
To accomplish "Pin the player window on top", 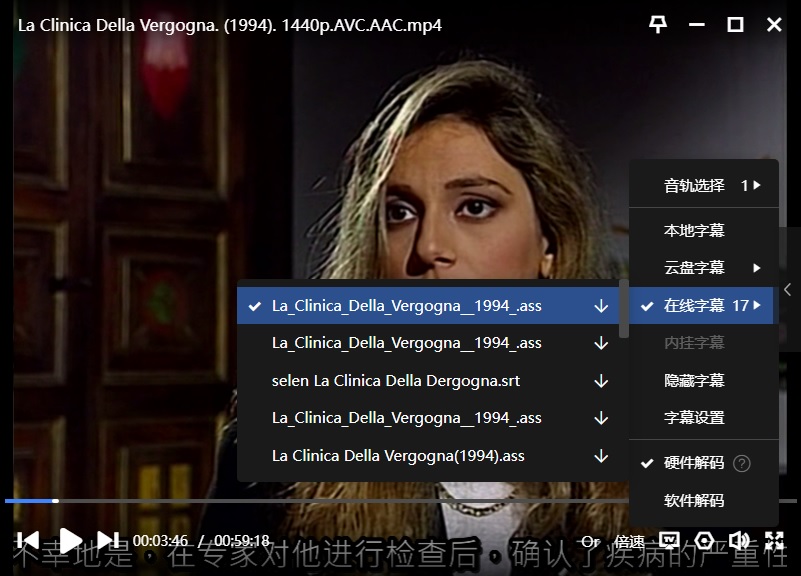I will point(658,25).
